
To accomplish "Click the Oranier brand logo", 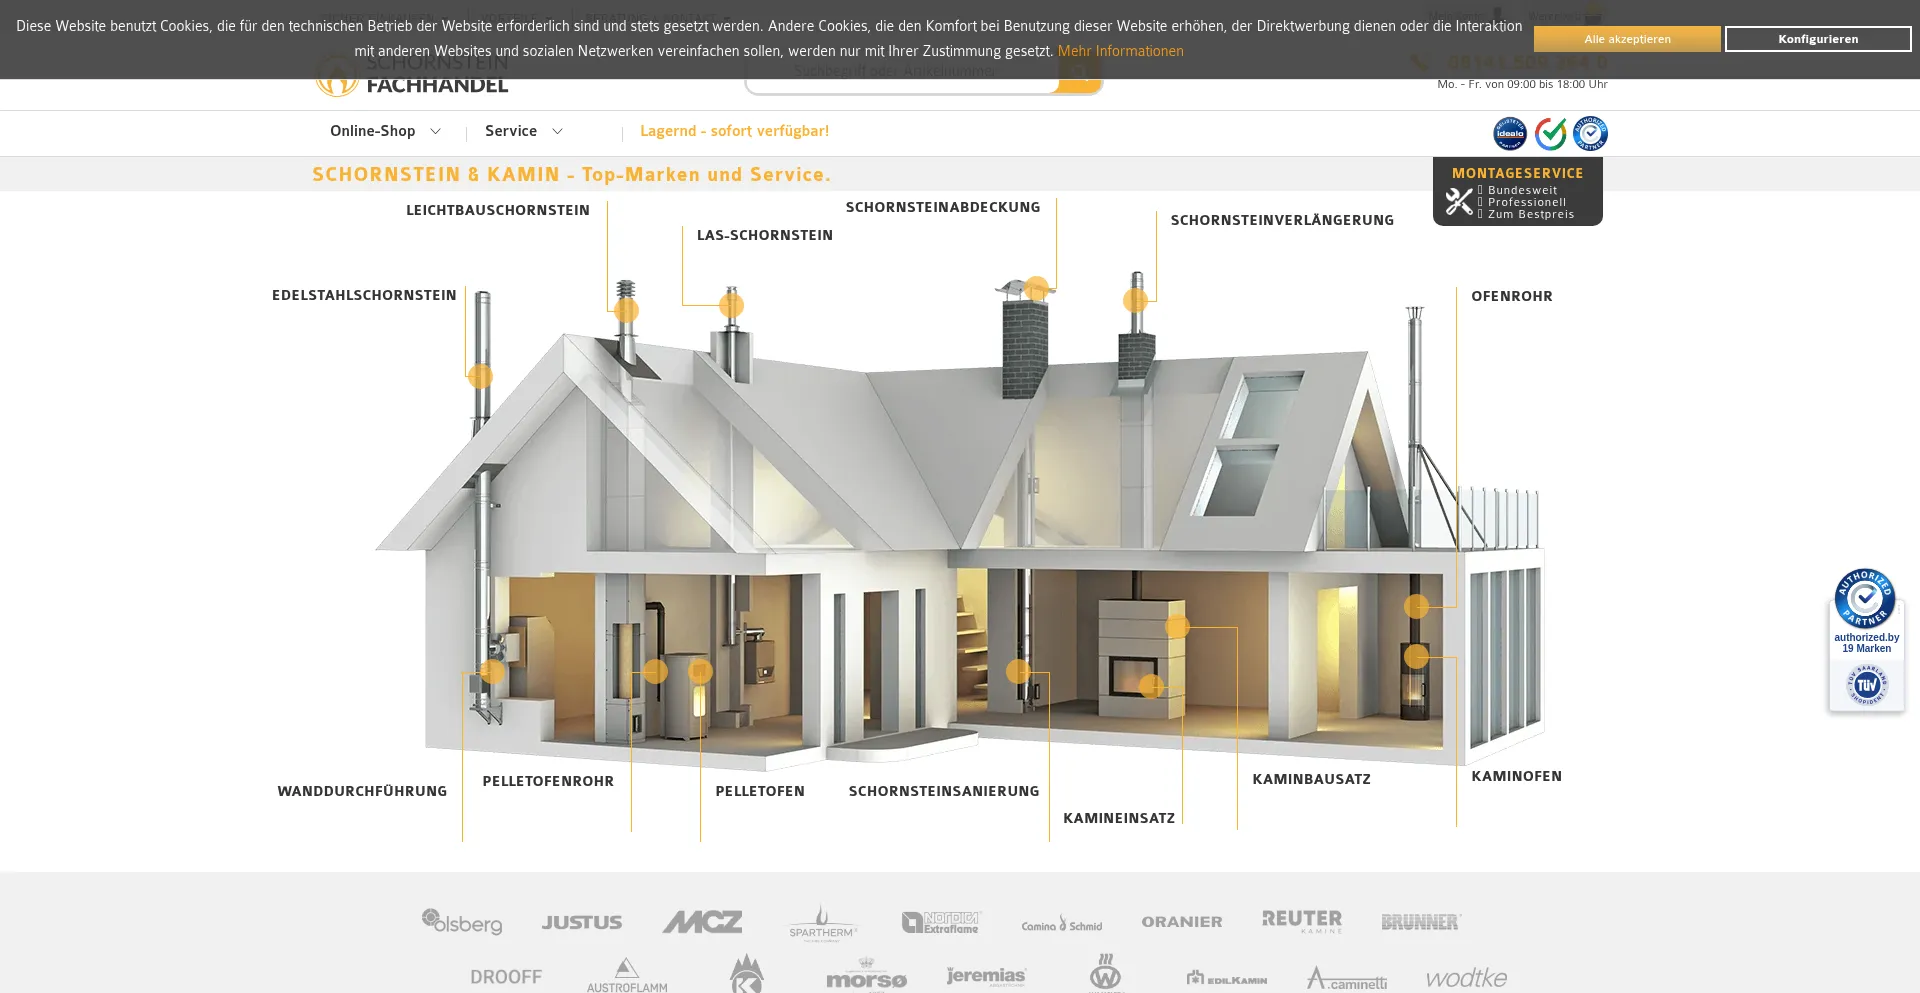I will (x=1182, y=922).
